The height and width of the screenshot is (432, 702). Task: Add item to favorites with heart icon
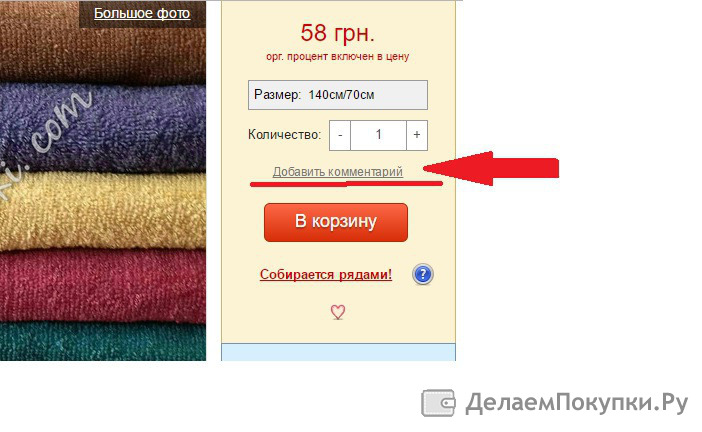(338, 312)
